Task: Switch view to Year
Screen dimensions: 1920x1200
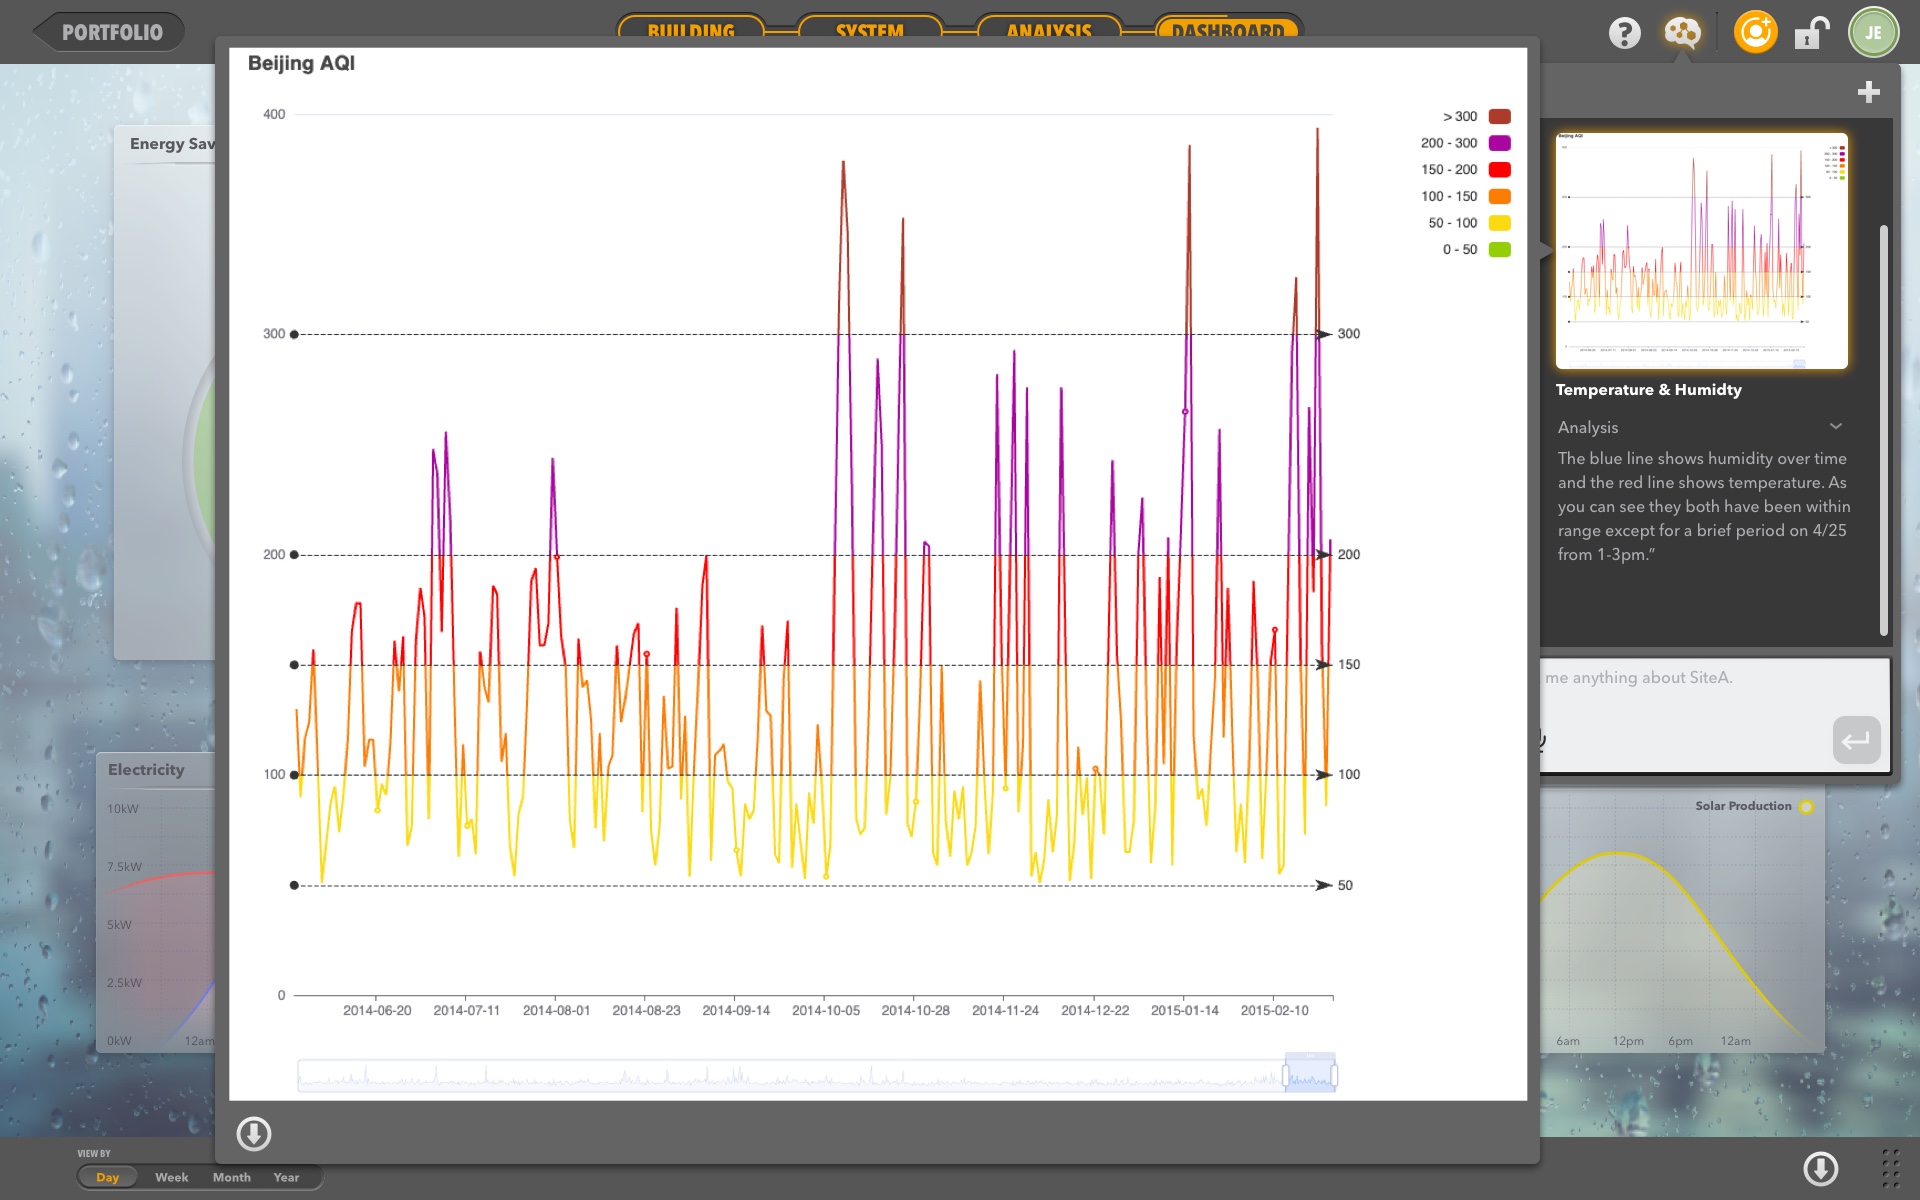Action: pyautogui.click(x=286, y=1177)
